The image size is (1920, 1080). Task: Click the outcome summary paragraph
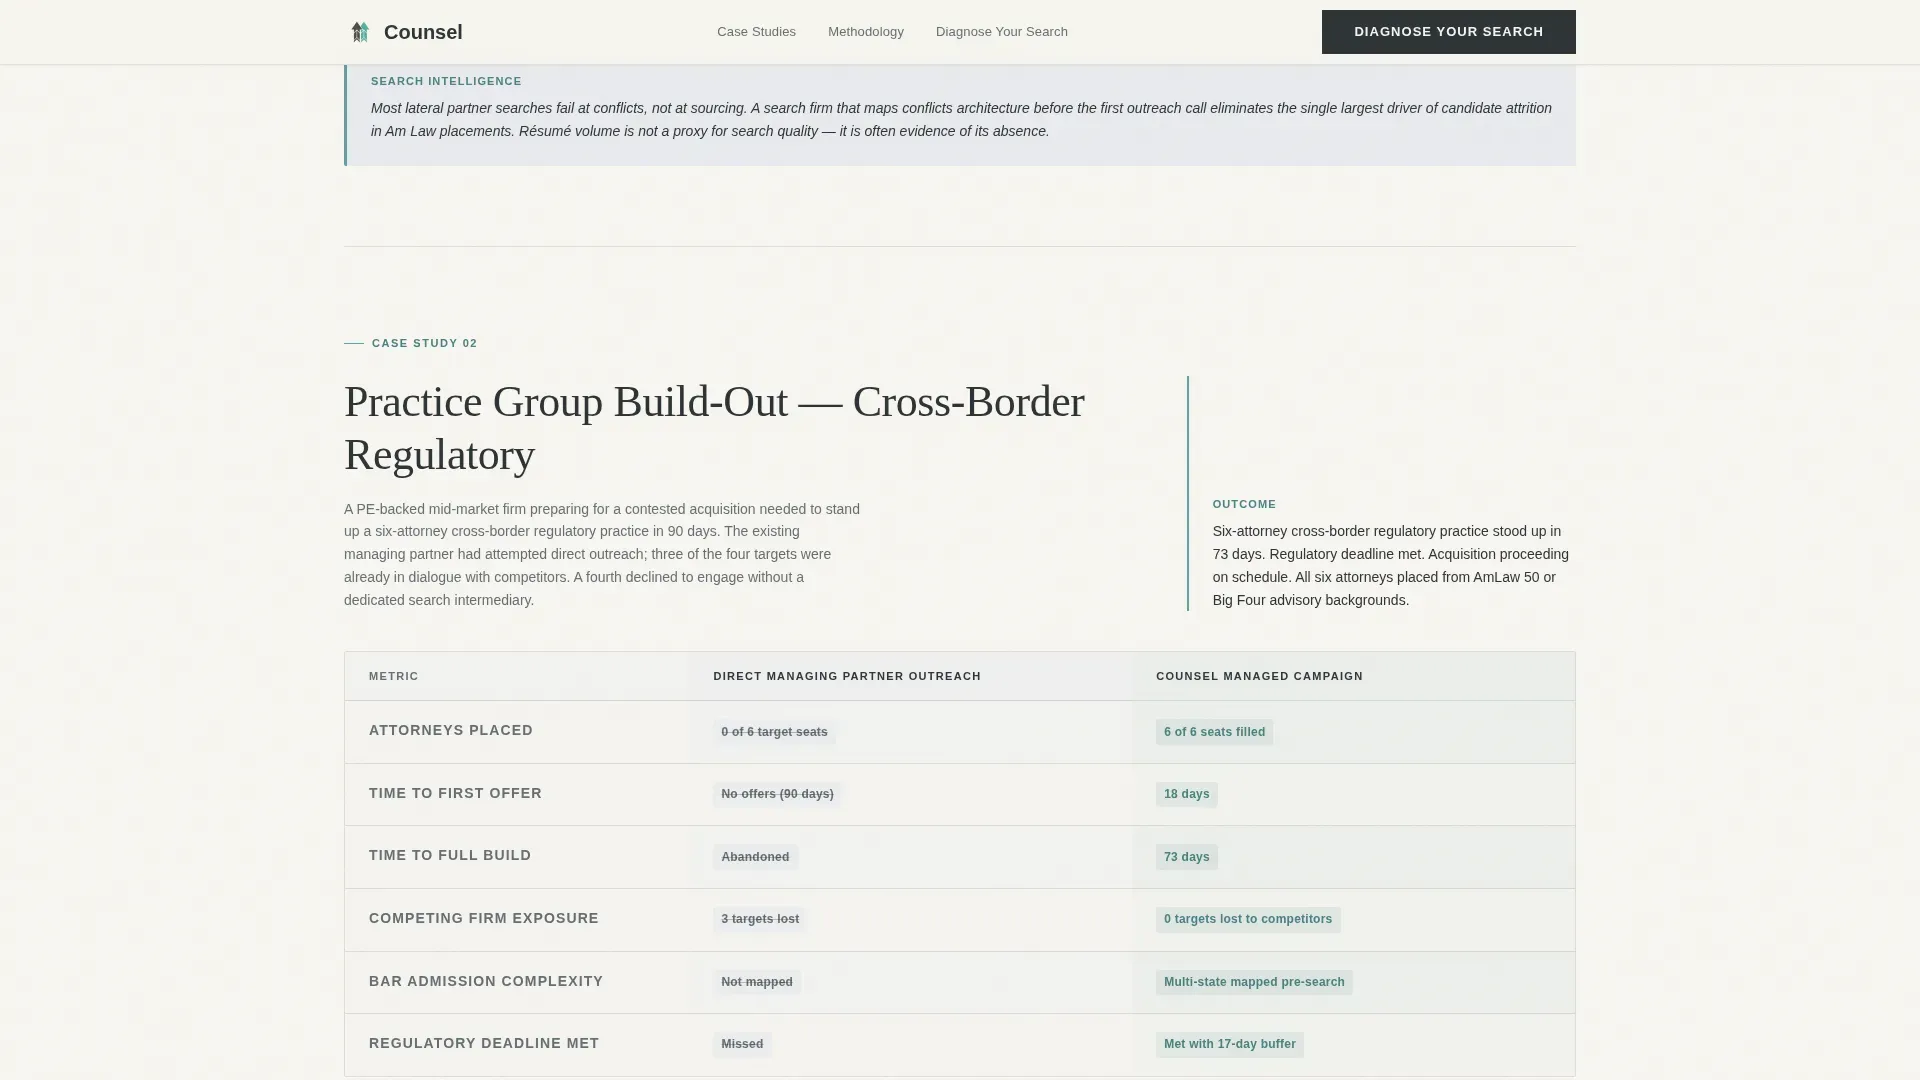[1391, 566]
